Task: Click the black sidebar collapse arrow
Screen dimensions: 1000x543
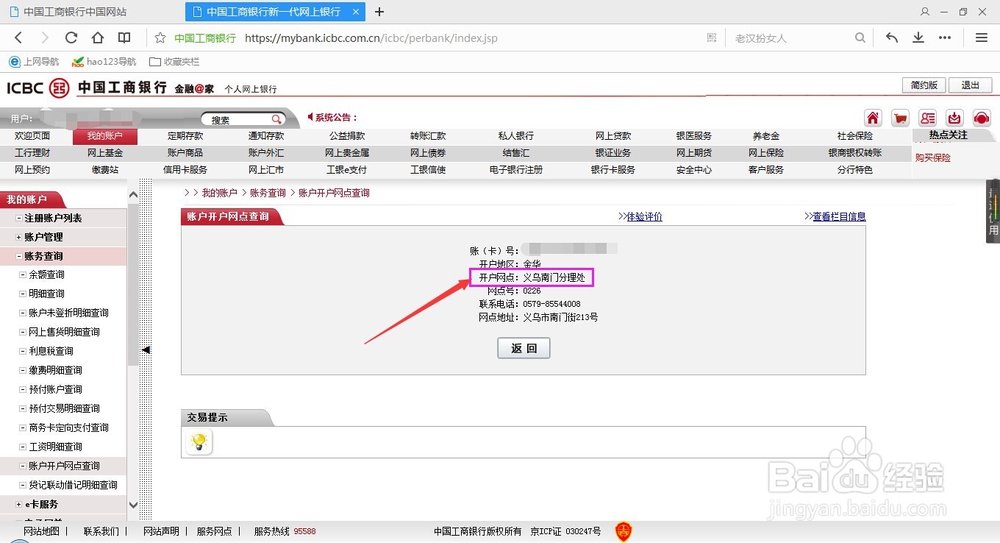Action: tap(146, 350)
